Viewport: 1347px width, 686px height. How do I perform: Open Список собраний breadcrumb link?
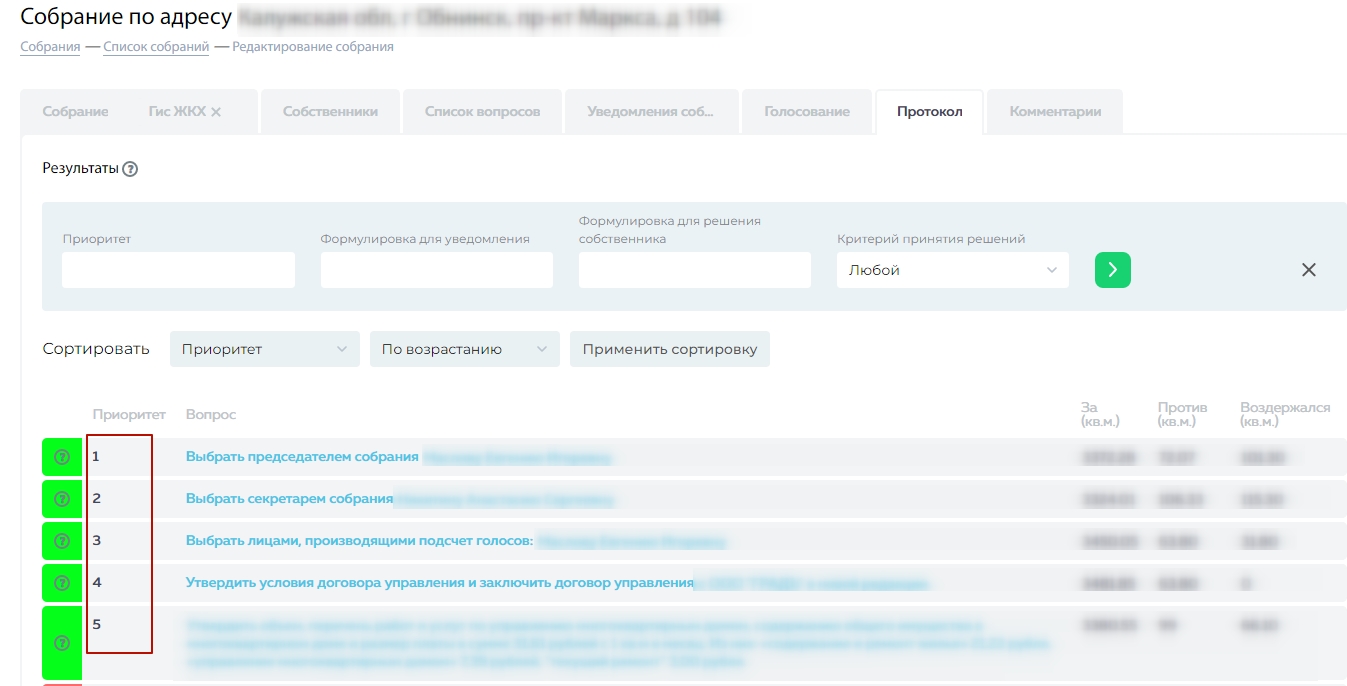click(156, 47)
